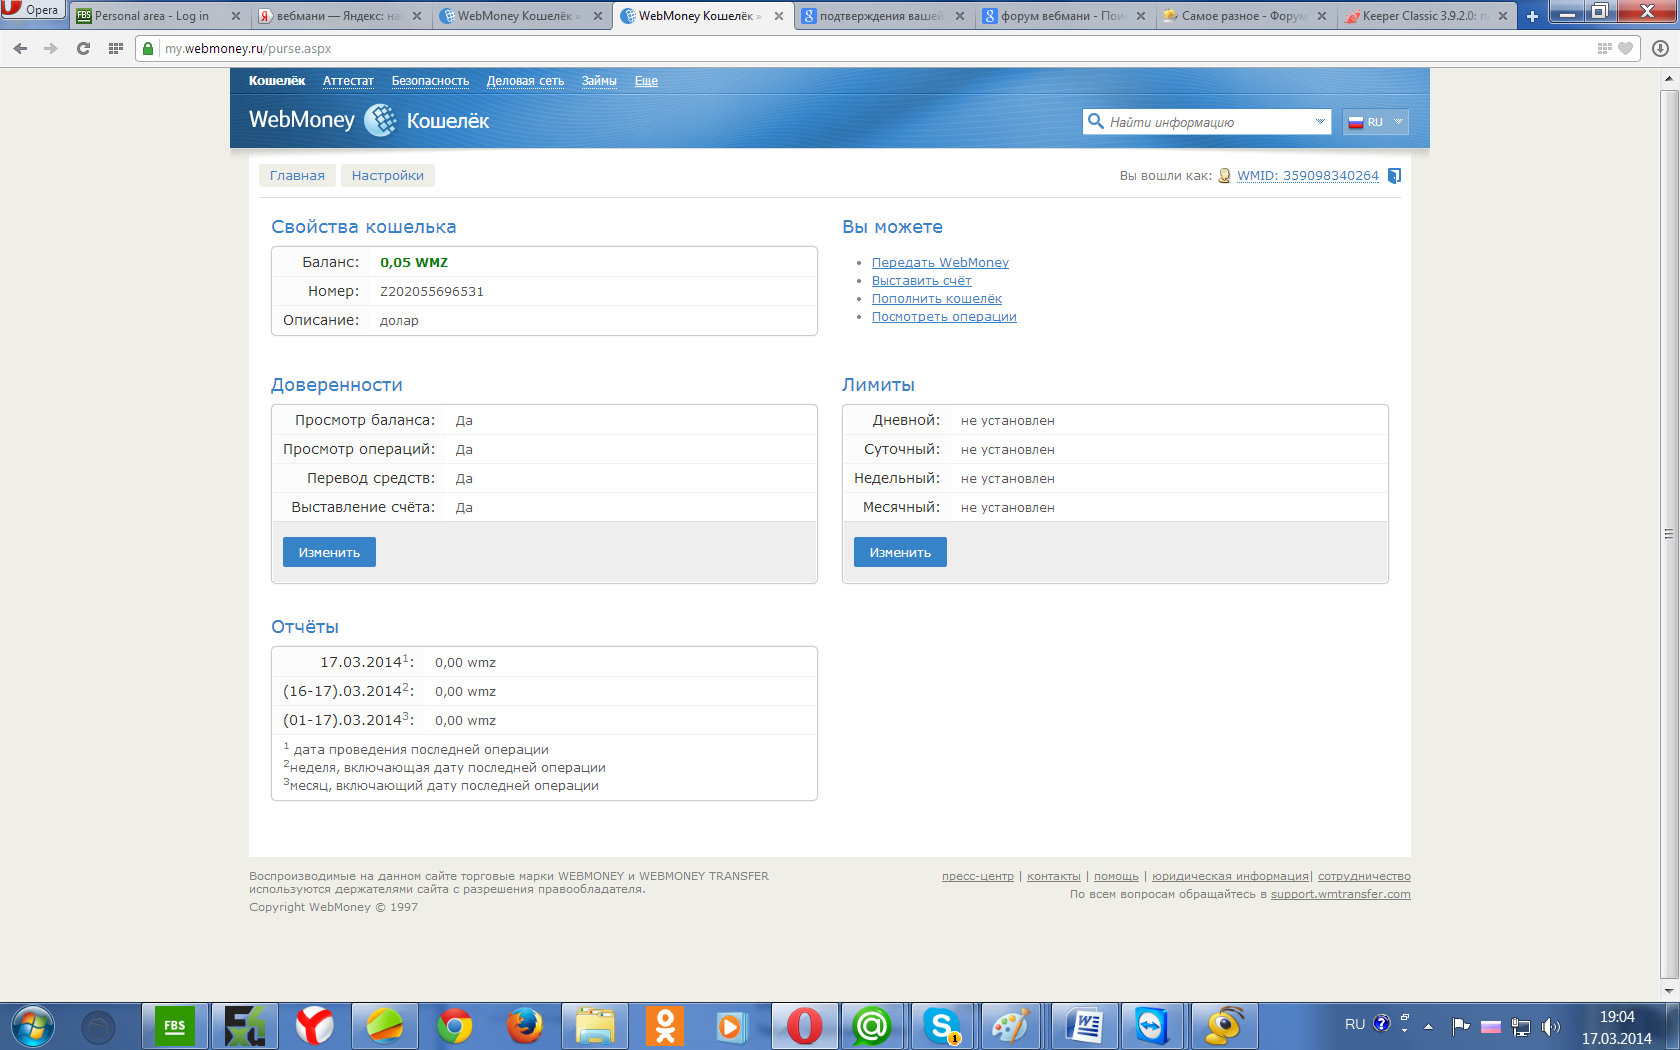Reload the page with the refresh icon
Image resolution: width=1680 pixels, height=1050 pixels.
(x=83, y=48)
